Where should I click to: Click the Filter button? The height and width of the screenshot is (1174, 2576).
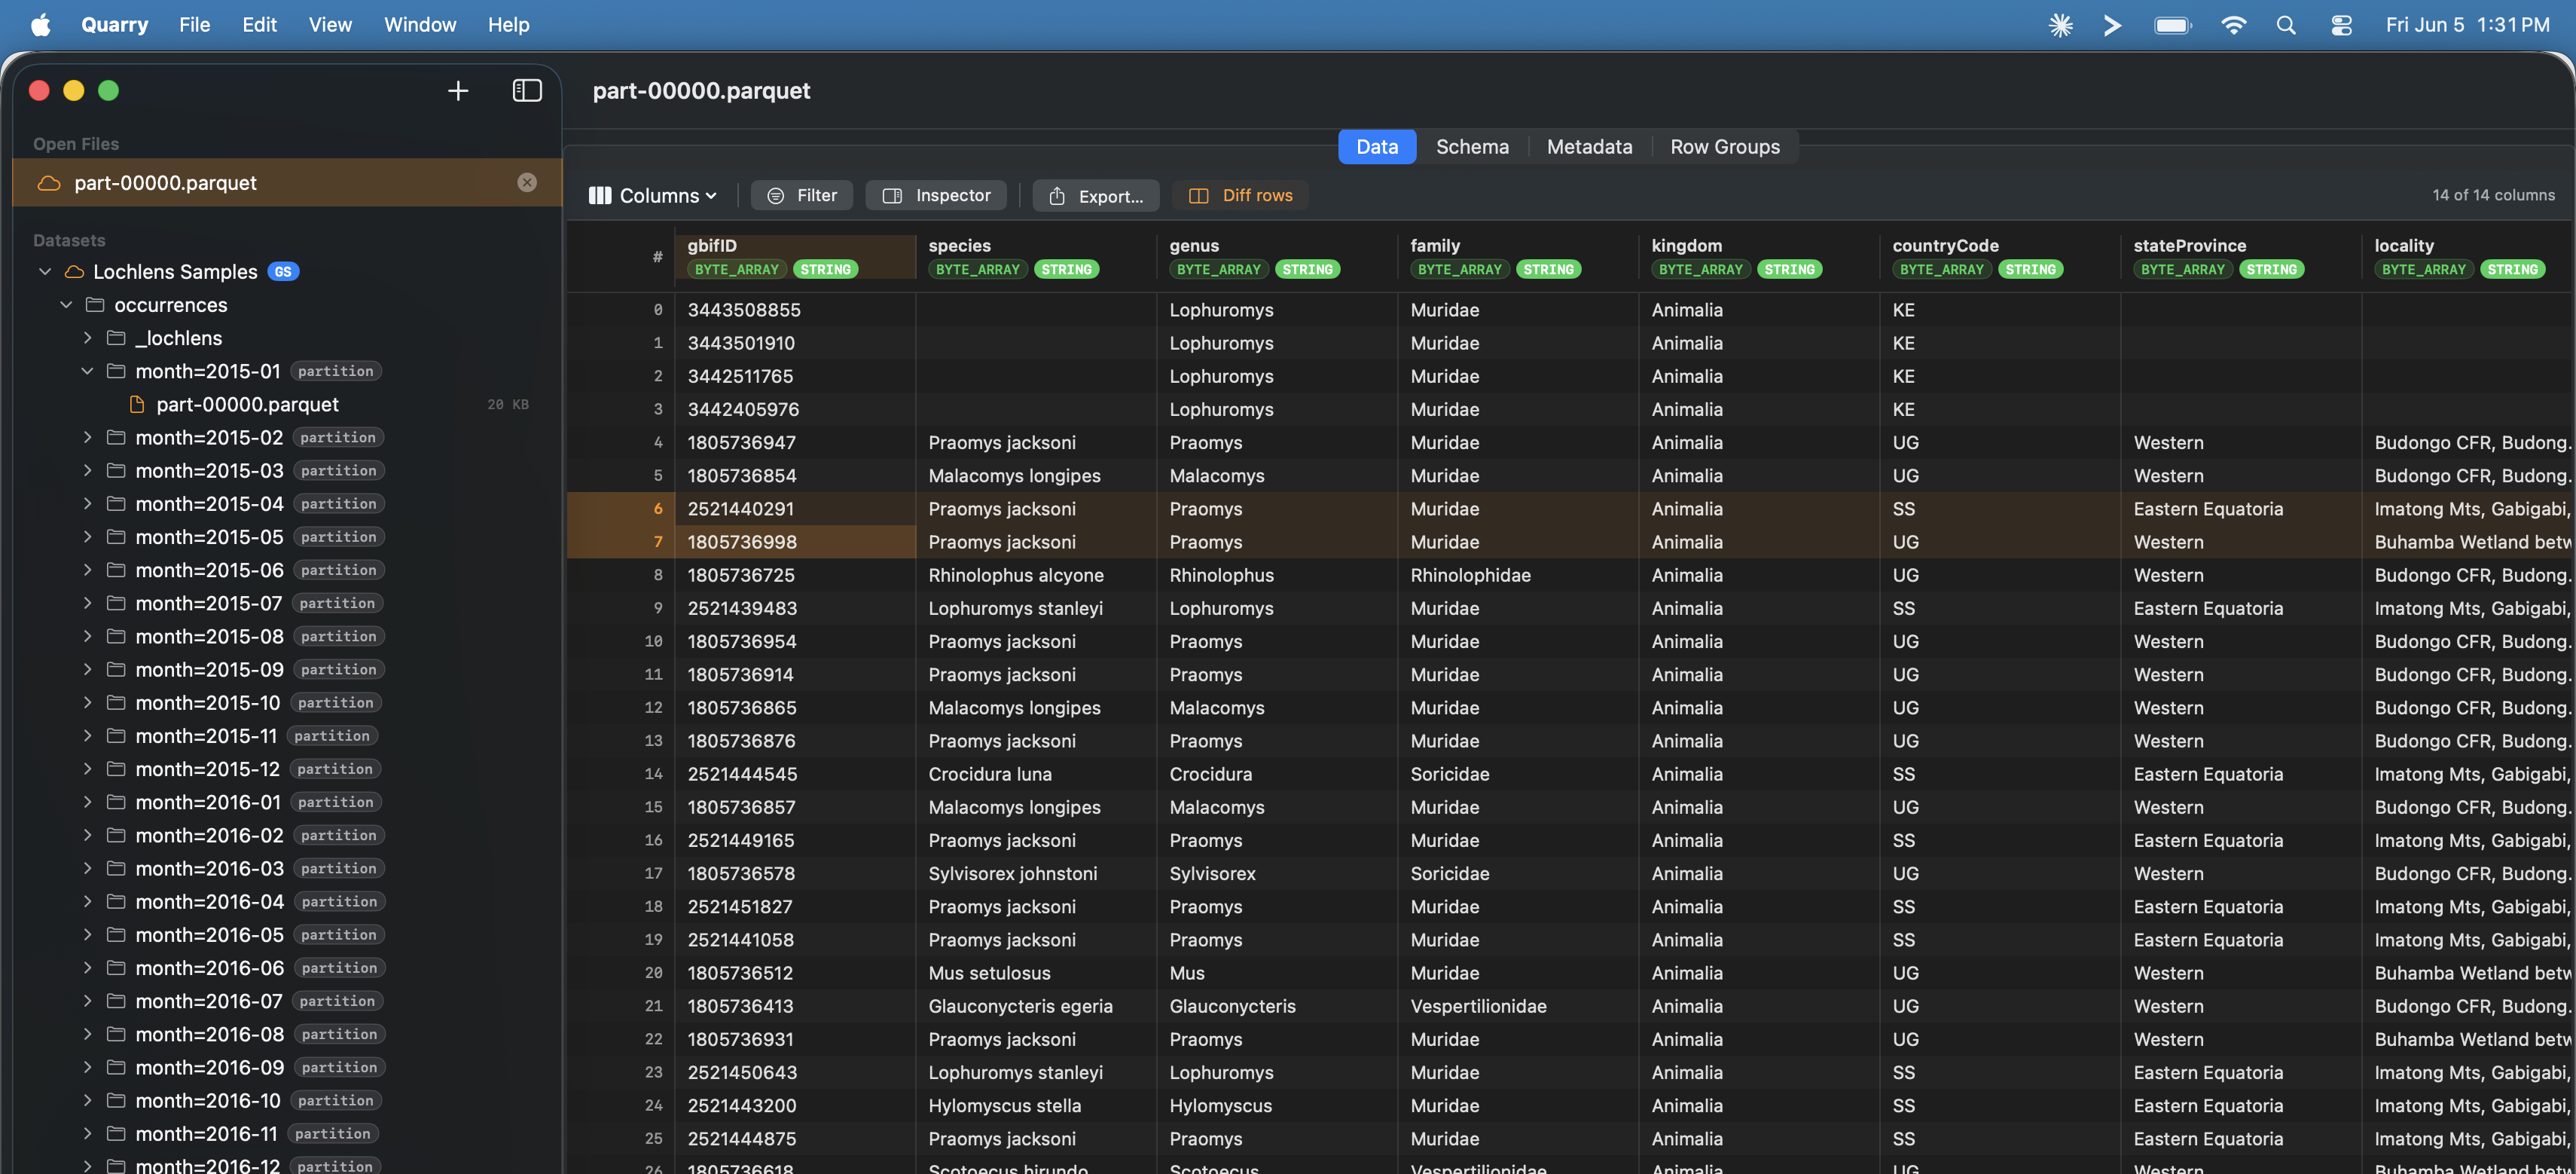tap(802, 195)
